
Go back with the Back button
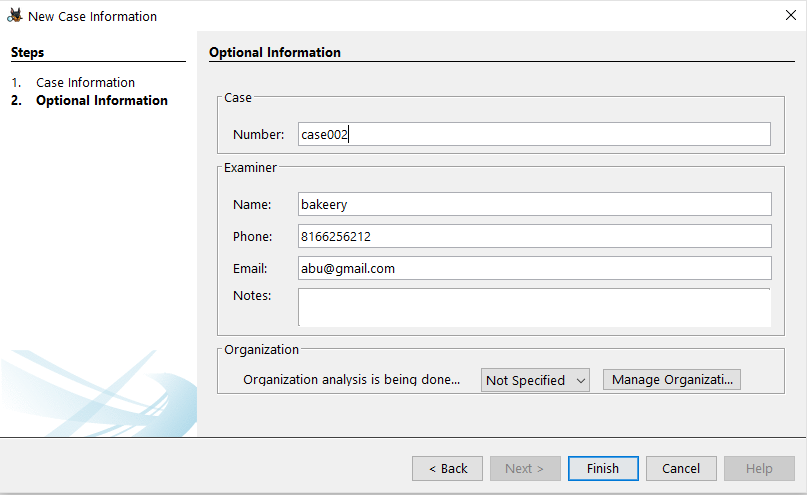[447, 468]
